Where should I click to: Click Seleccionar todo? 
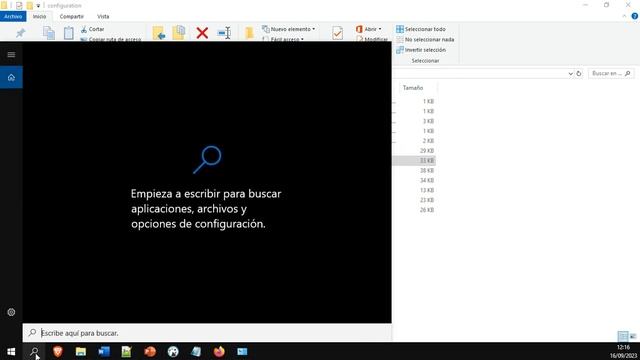(x=421, y=29)
